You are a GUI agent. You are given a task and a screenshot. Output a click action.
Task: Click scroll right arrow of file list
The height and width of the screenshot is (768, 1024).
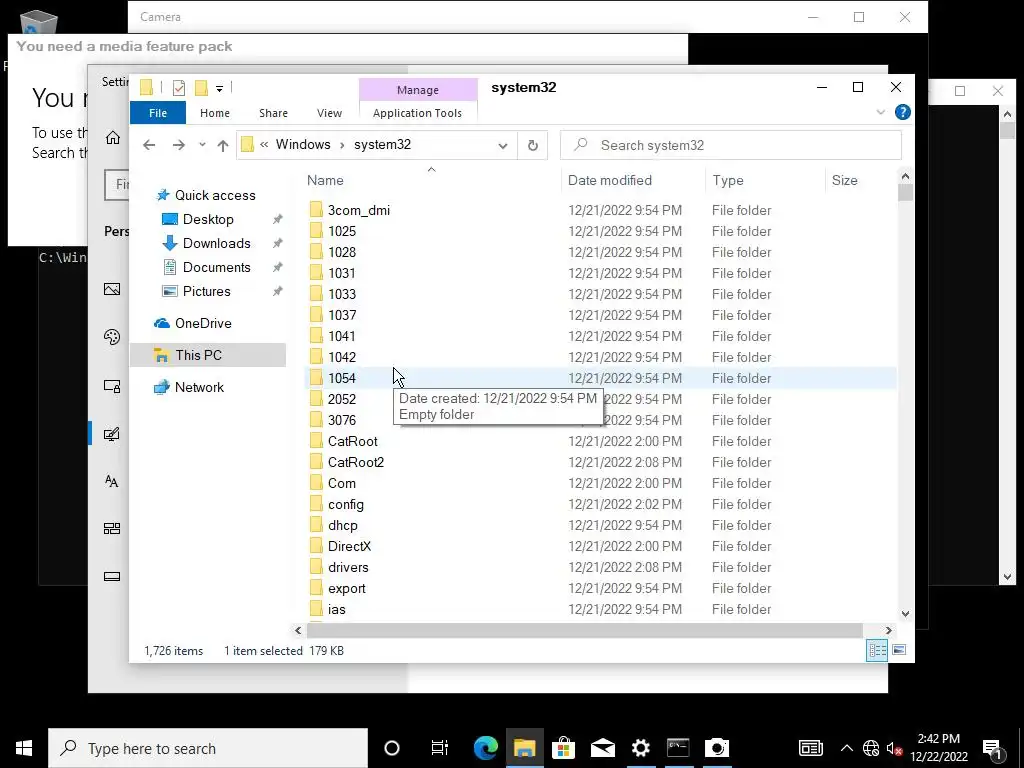pos(888,630)
